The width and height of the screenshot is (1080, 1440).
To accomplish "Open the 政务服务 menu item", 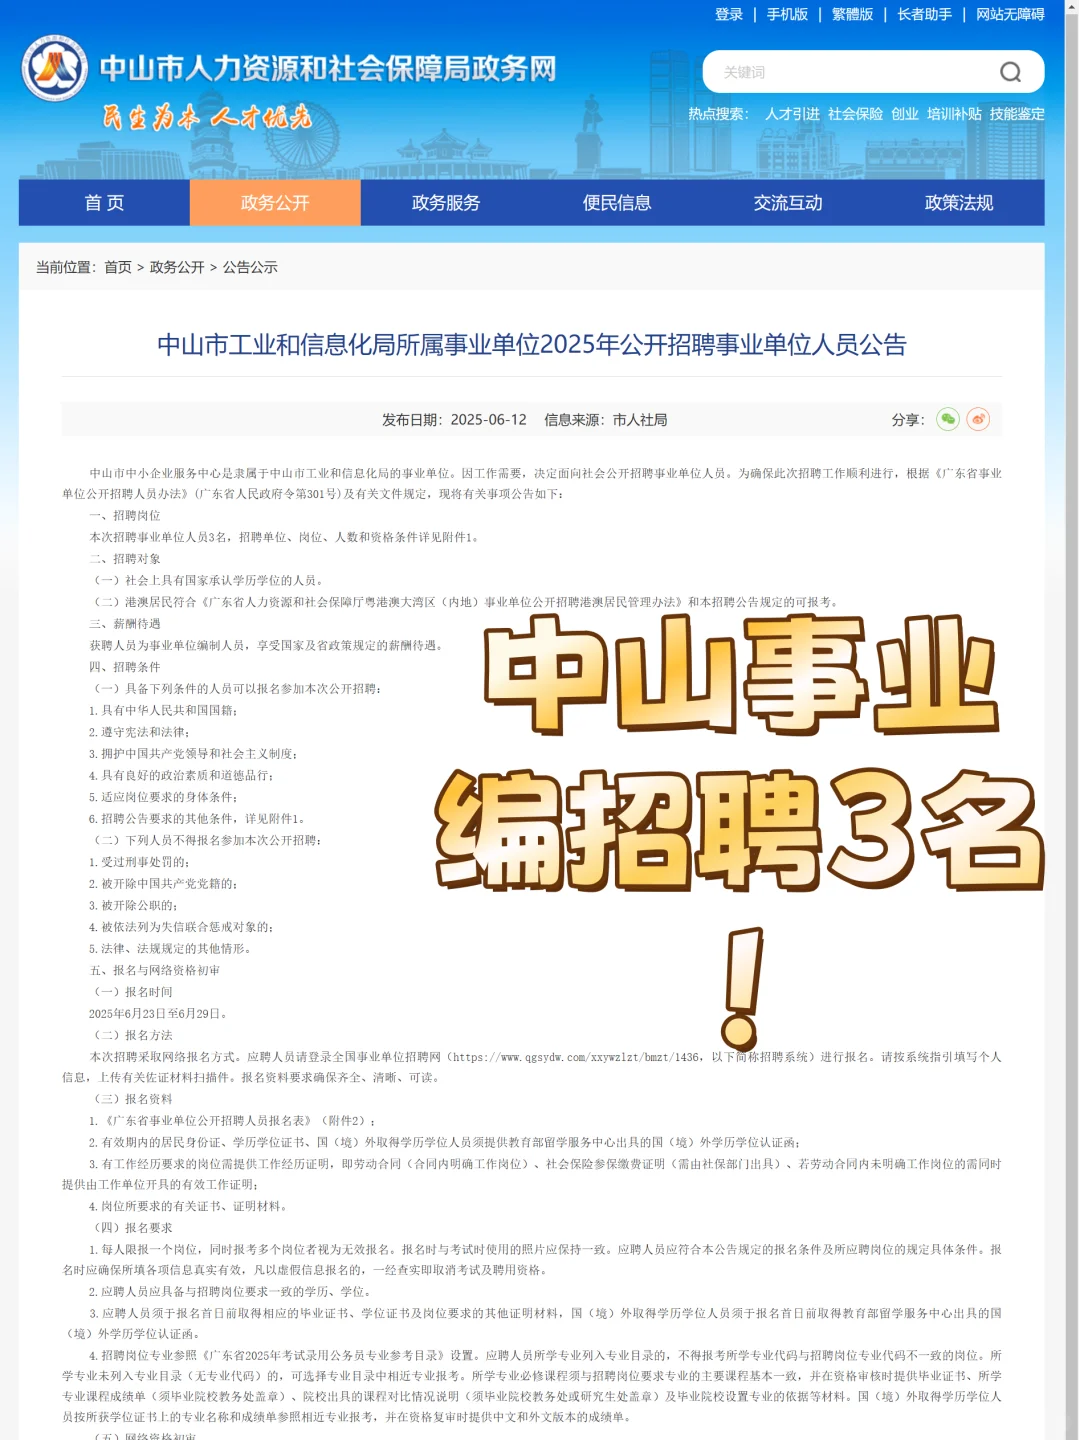I will click(x=445, y=202).
